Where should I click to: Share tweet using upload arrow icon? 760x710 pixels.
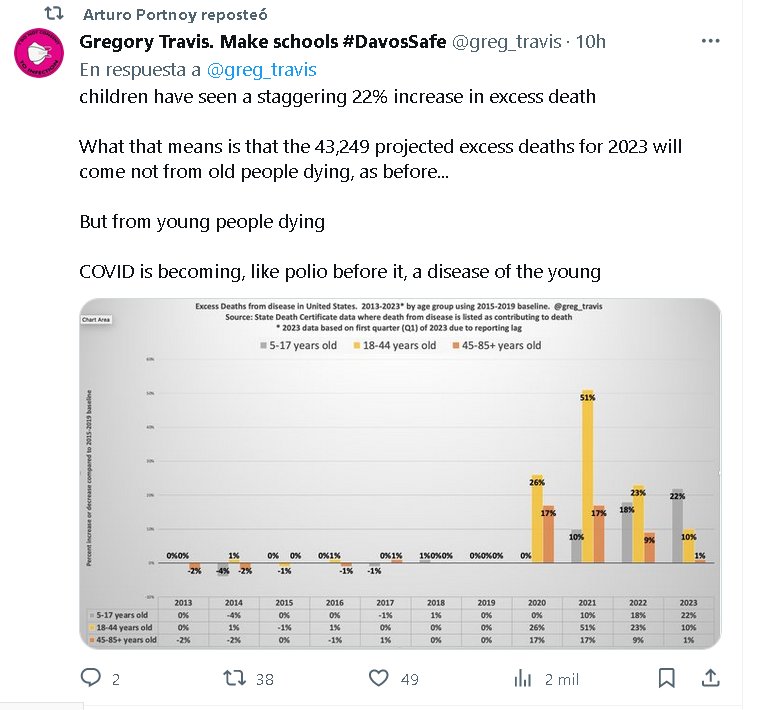tap(710, 678)
